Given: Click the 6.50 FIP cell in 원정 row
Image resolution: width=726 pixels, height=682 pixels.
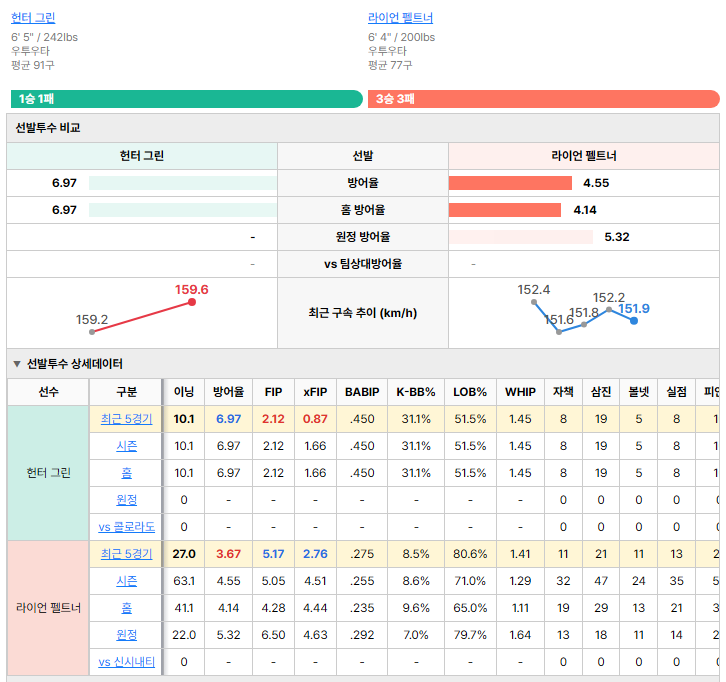Looking at the screenshot, I should pyautogui.click(x=273, y=635).
